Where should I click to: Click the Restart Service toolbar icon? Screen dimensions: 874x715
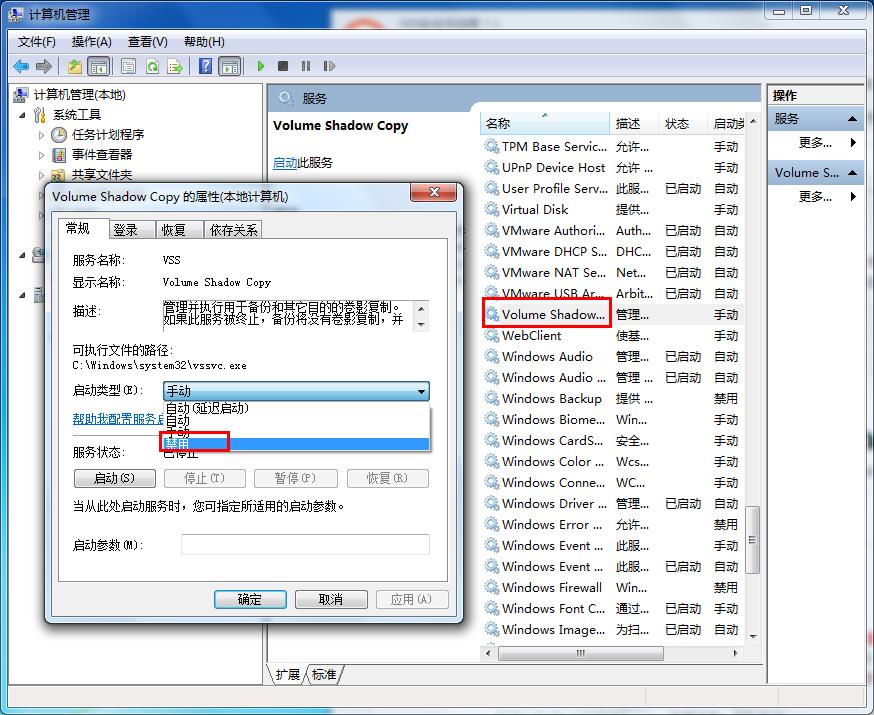click(329, 66)
